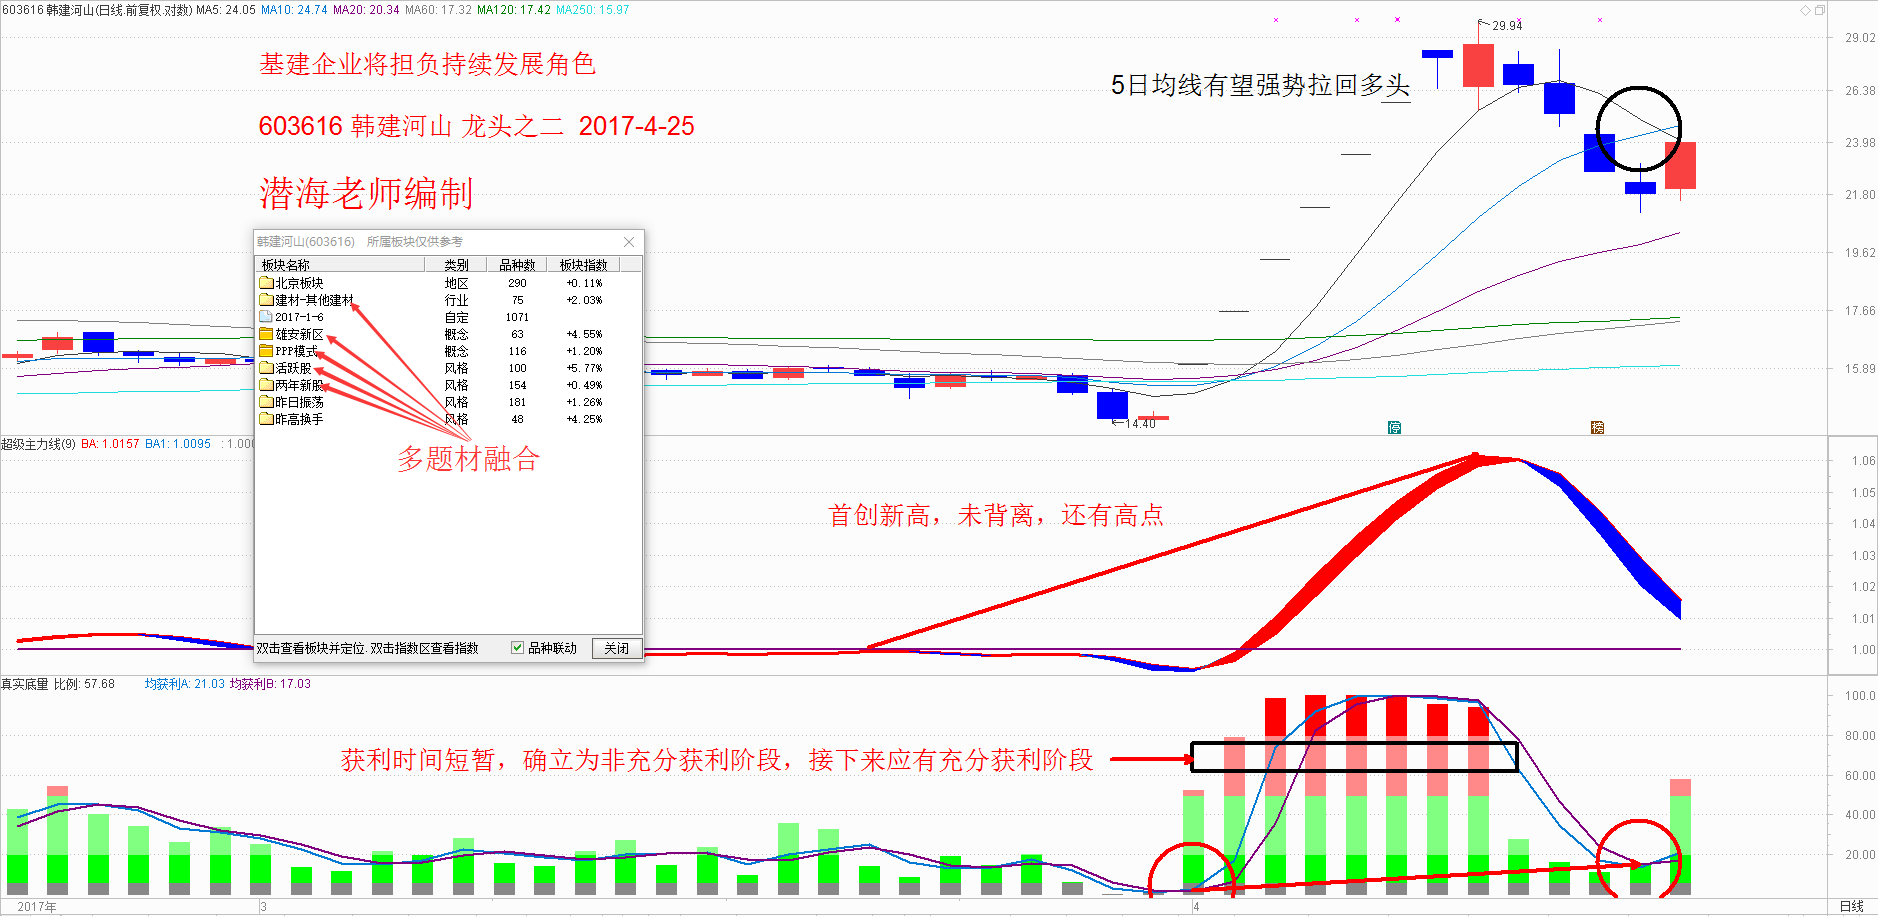Click the MA250: 15.97 label

[x=592, y=10]
